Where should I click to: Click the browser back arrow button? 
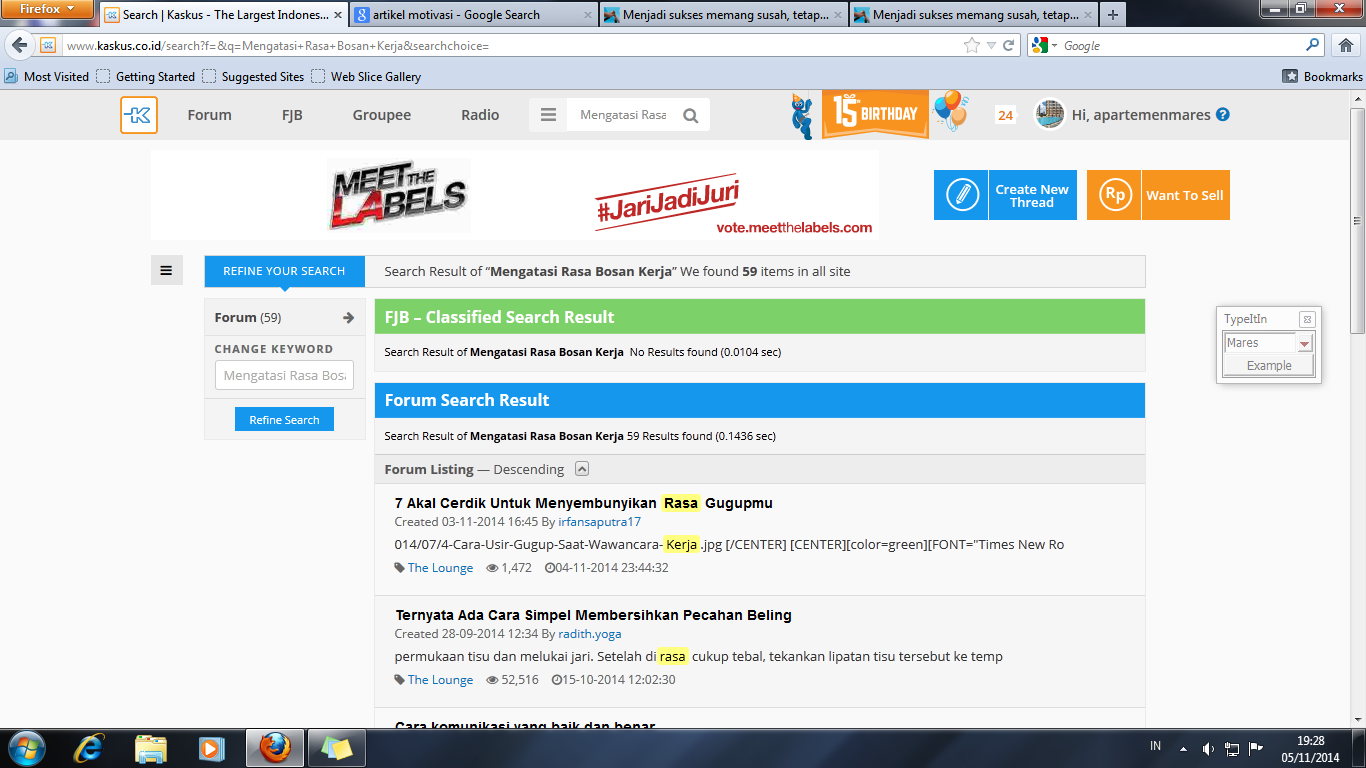pos(20,45)
